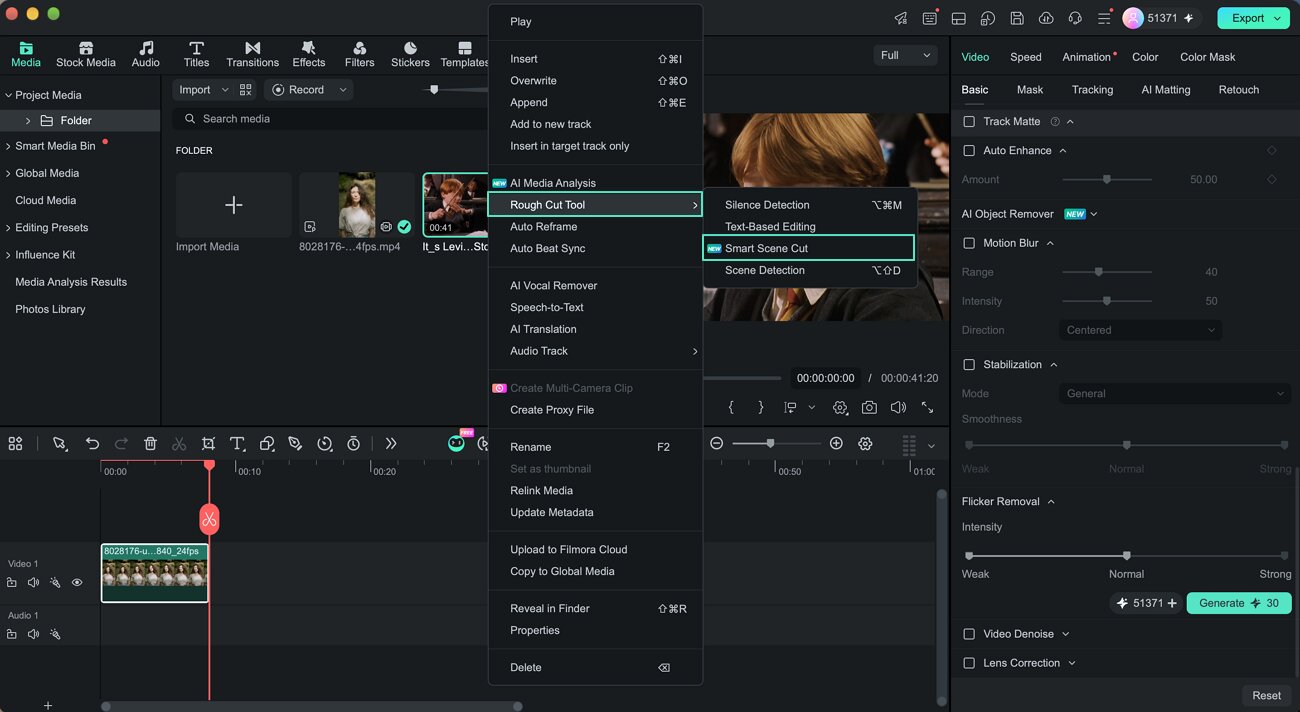Viewport: 1300px width, 712px height.
Task: Zoom out timeline with minus icon
Action: click(716, 443)
